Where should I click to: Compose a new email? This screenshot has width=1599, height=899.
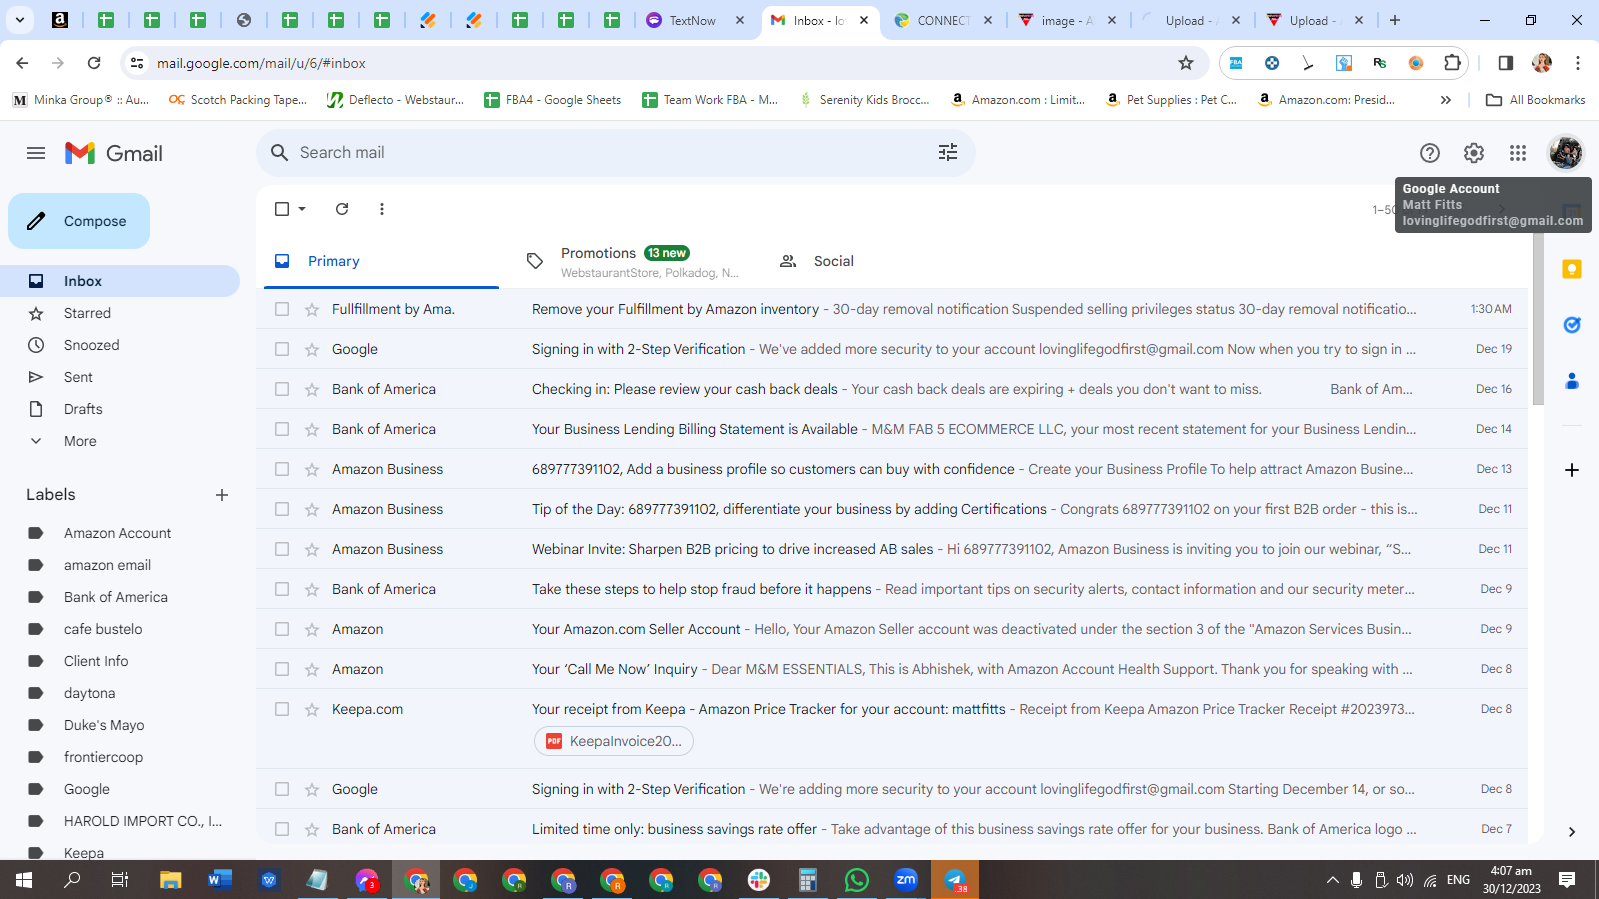[79, 221]
